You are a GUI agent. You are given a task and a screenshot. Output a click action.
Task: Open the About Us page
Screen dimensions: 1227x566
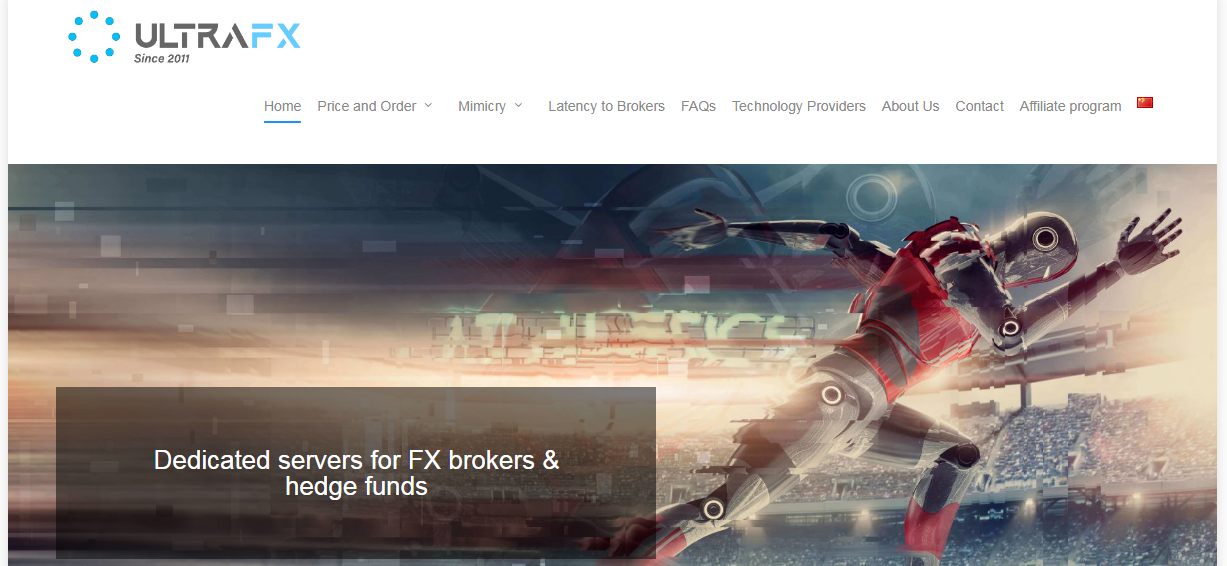910,106
